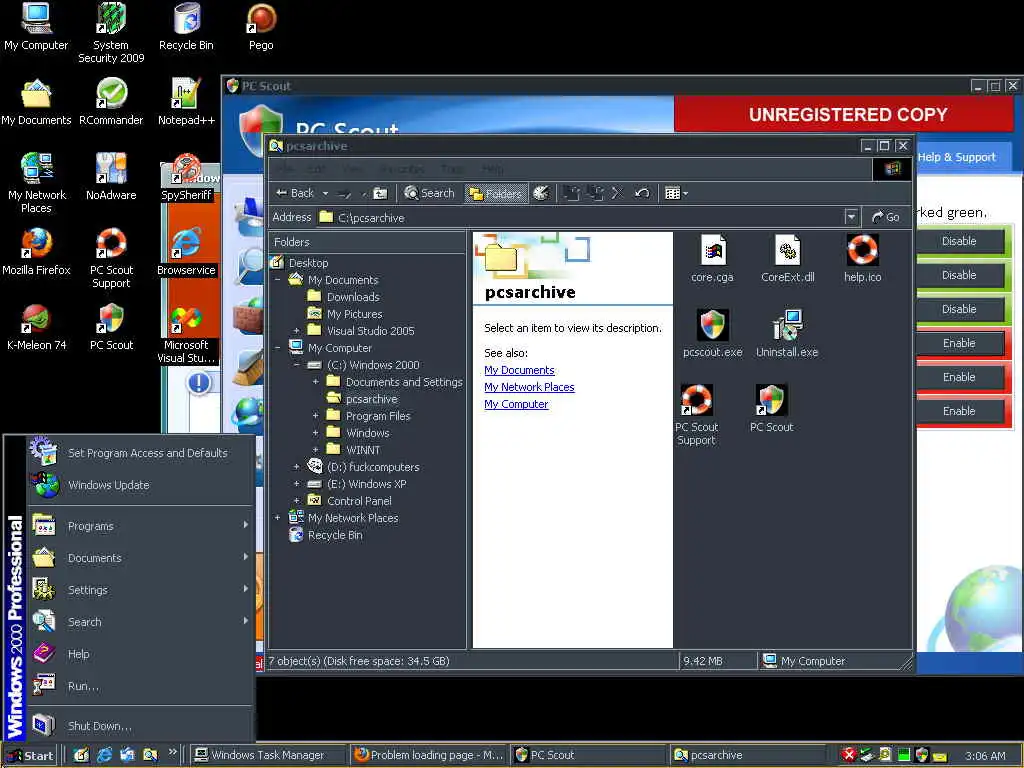The image size is (1024, 768).
Task: Select the help.ico lifebuoy file
Action: 862,259
